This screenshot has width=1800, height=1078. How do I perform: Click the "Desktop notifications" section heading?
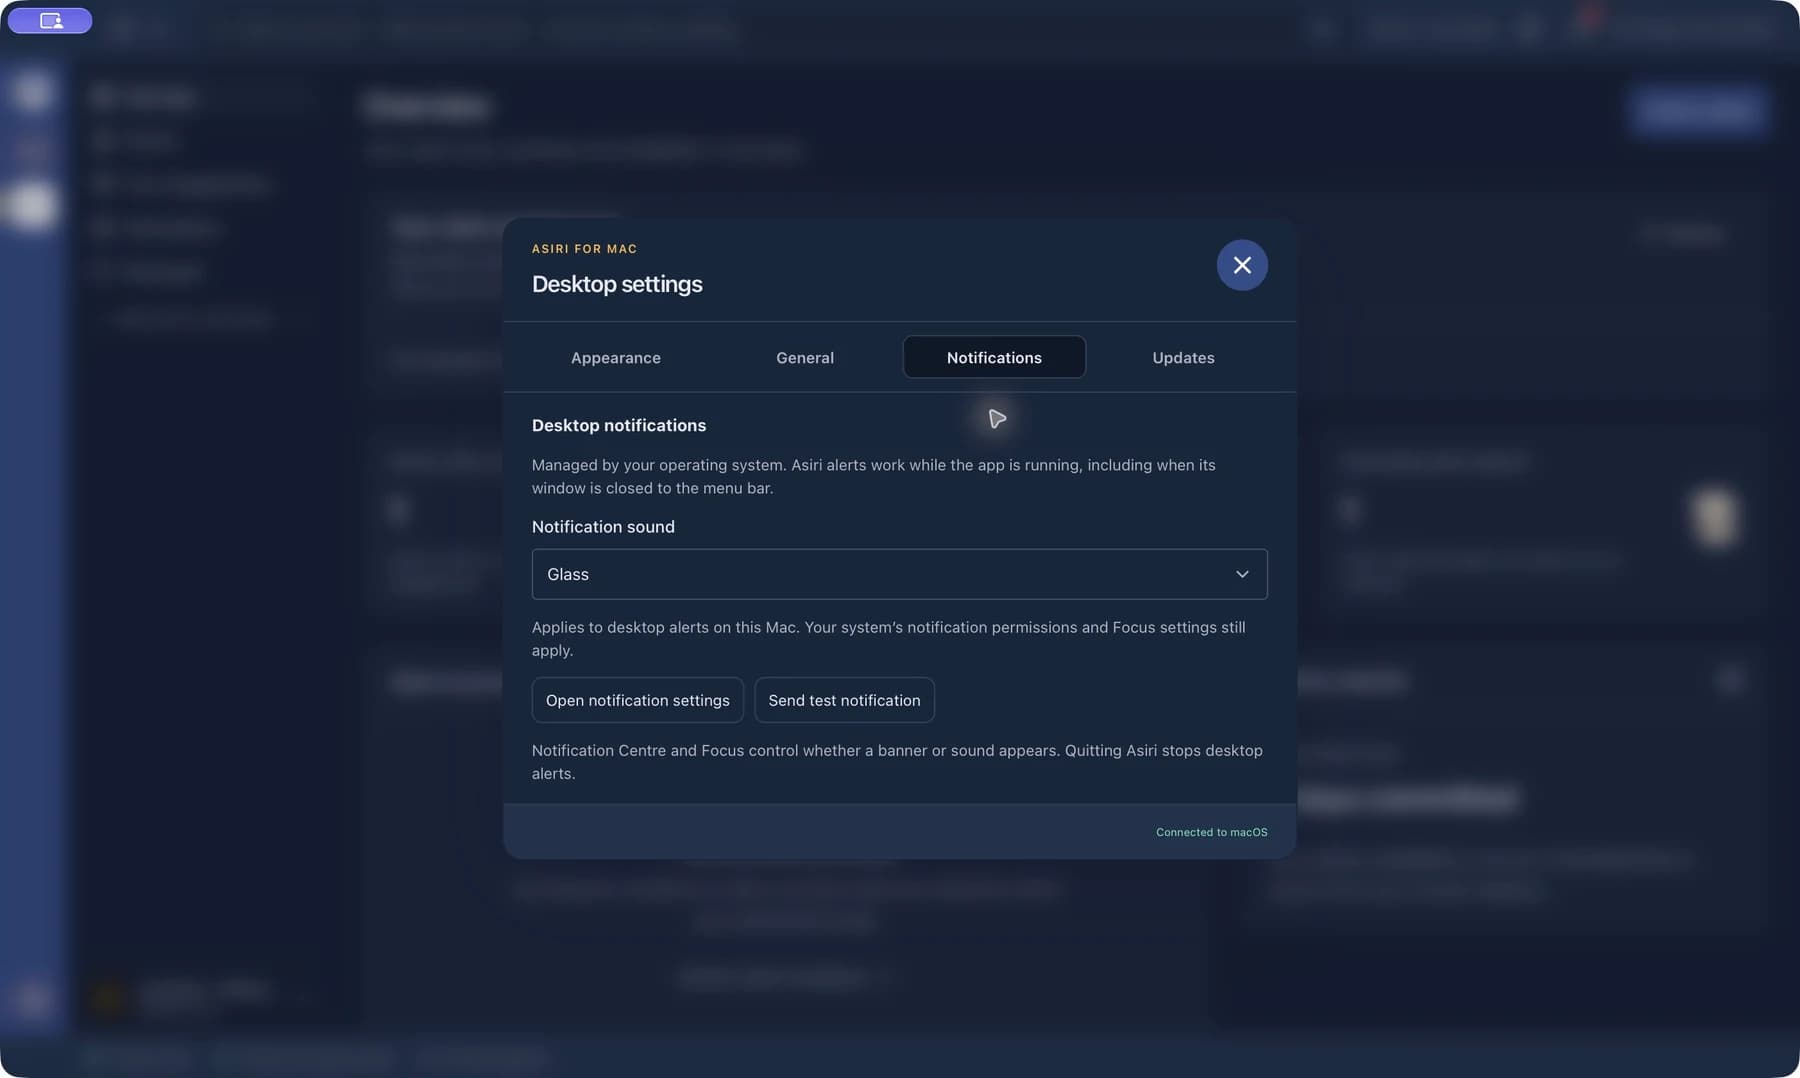619,425
